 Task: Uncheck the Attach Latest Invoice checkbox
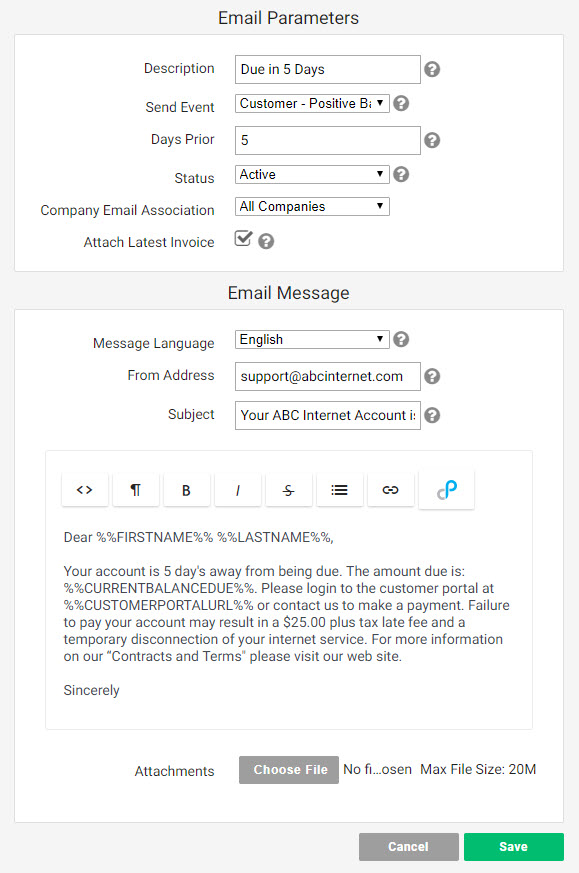[243, 239]
